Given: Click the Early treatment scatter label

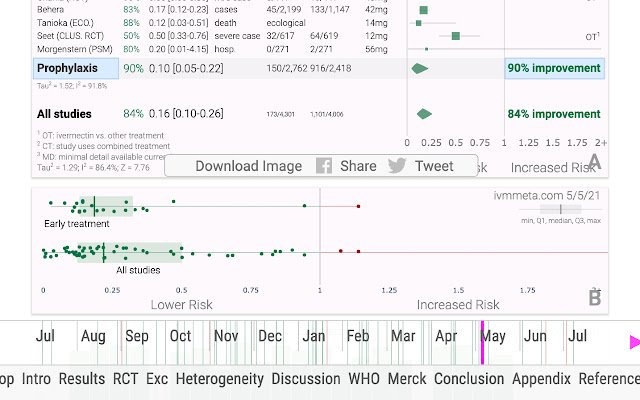Looking at the screenshot, I should click(x=77, y=224).
